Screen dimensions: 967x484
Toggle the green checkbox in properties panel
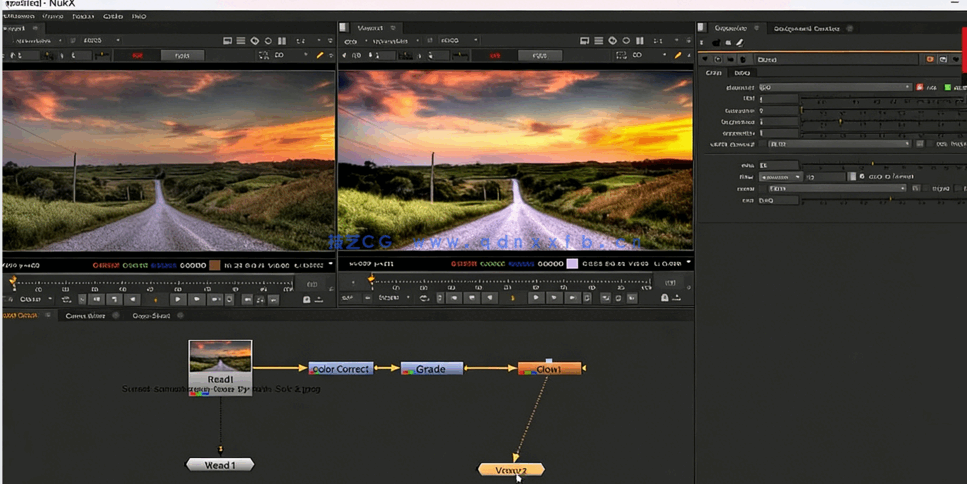(947, 88)
